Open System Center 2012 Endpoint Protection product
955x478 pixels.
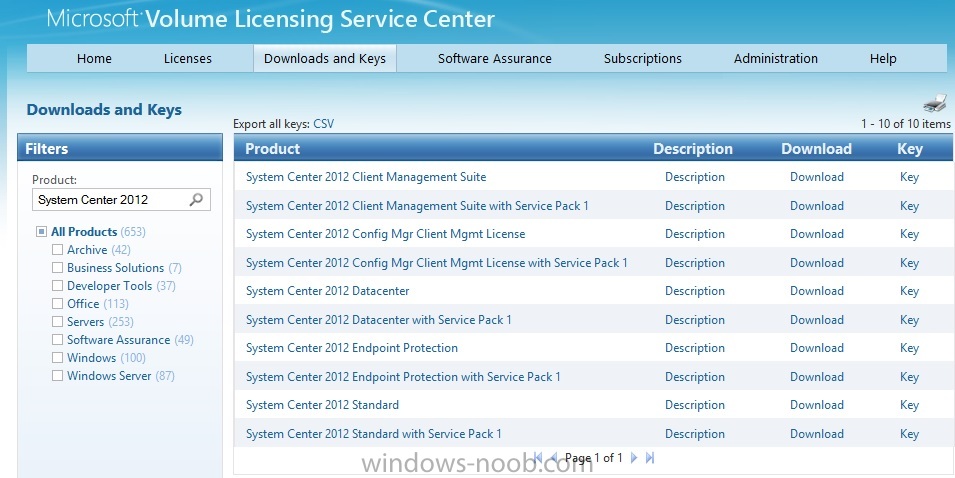(351, 348)
